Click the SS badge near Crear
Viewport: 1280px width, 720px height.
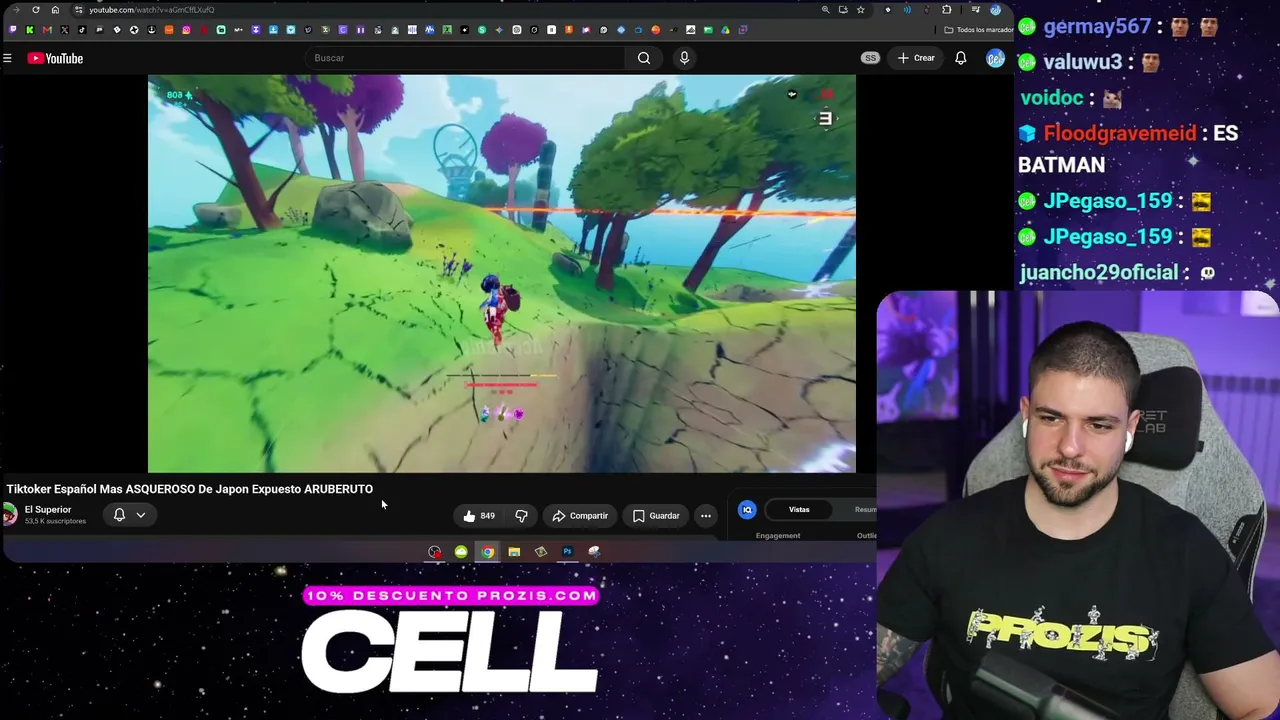click(870, 58)
